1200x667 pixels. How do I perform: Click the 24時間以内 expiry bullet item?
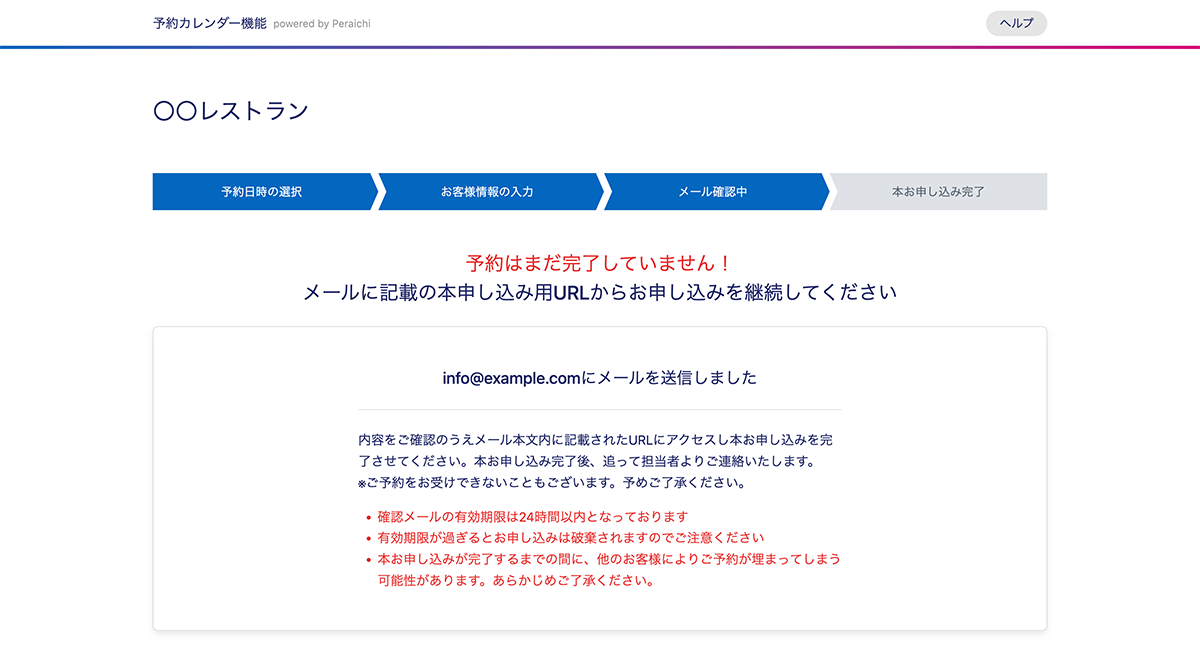click(533, 517)
